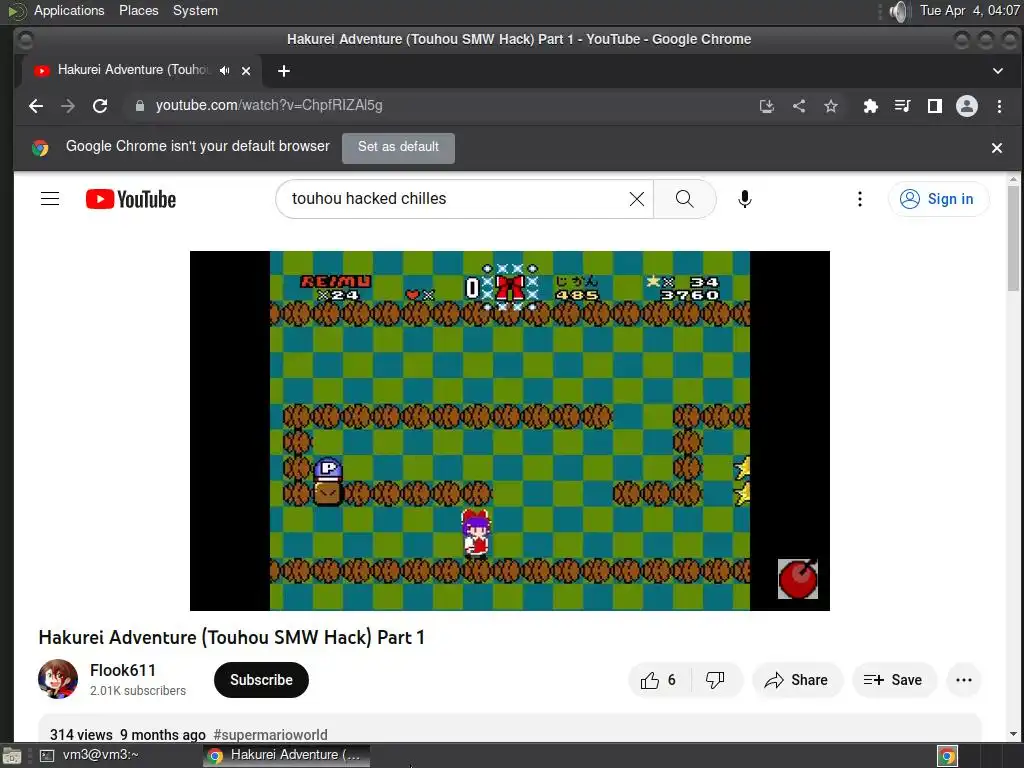Open the Applications menu

69,10
